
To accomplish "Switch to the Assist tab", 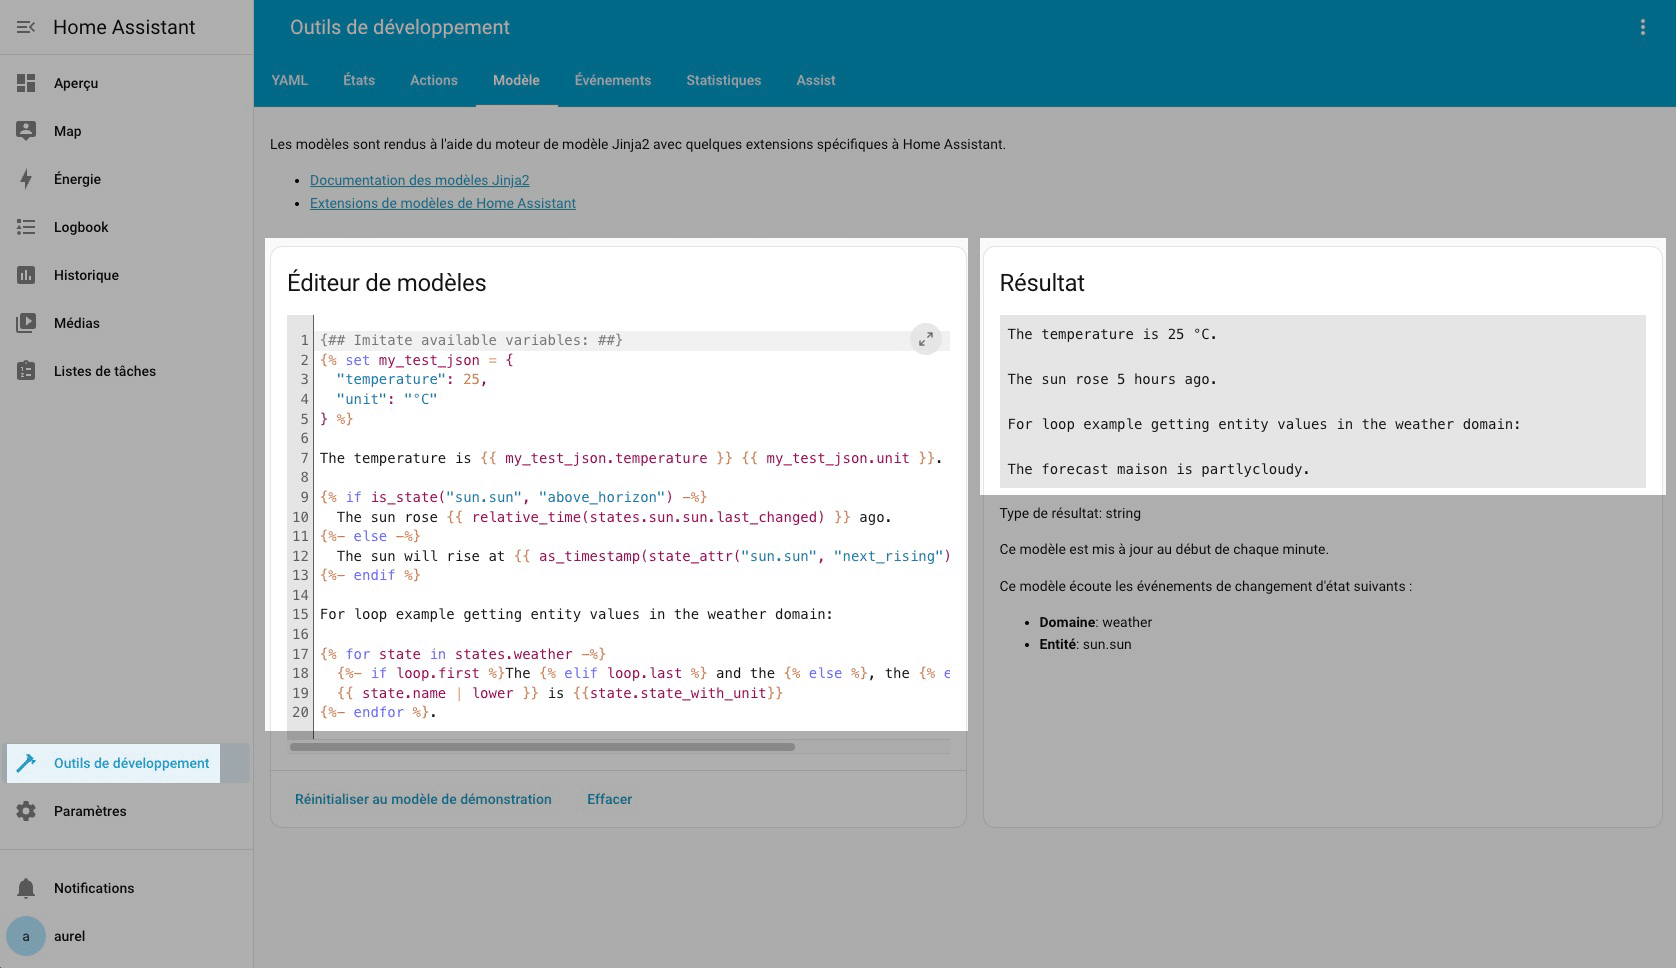I will point(816,80).
